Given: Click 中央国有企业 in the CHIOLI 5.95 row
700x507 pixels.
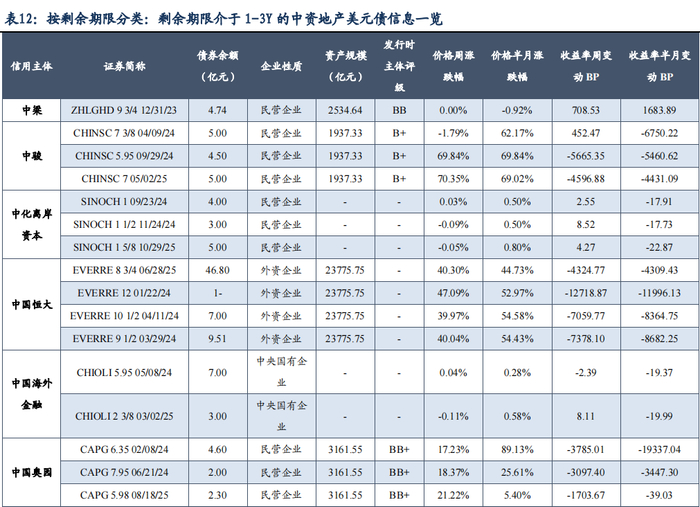Looking at the screenshot, I should point(281,372).
